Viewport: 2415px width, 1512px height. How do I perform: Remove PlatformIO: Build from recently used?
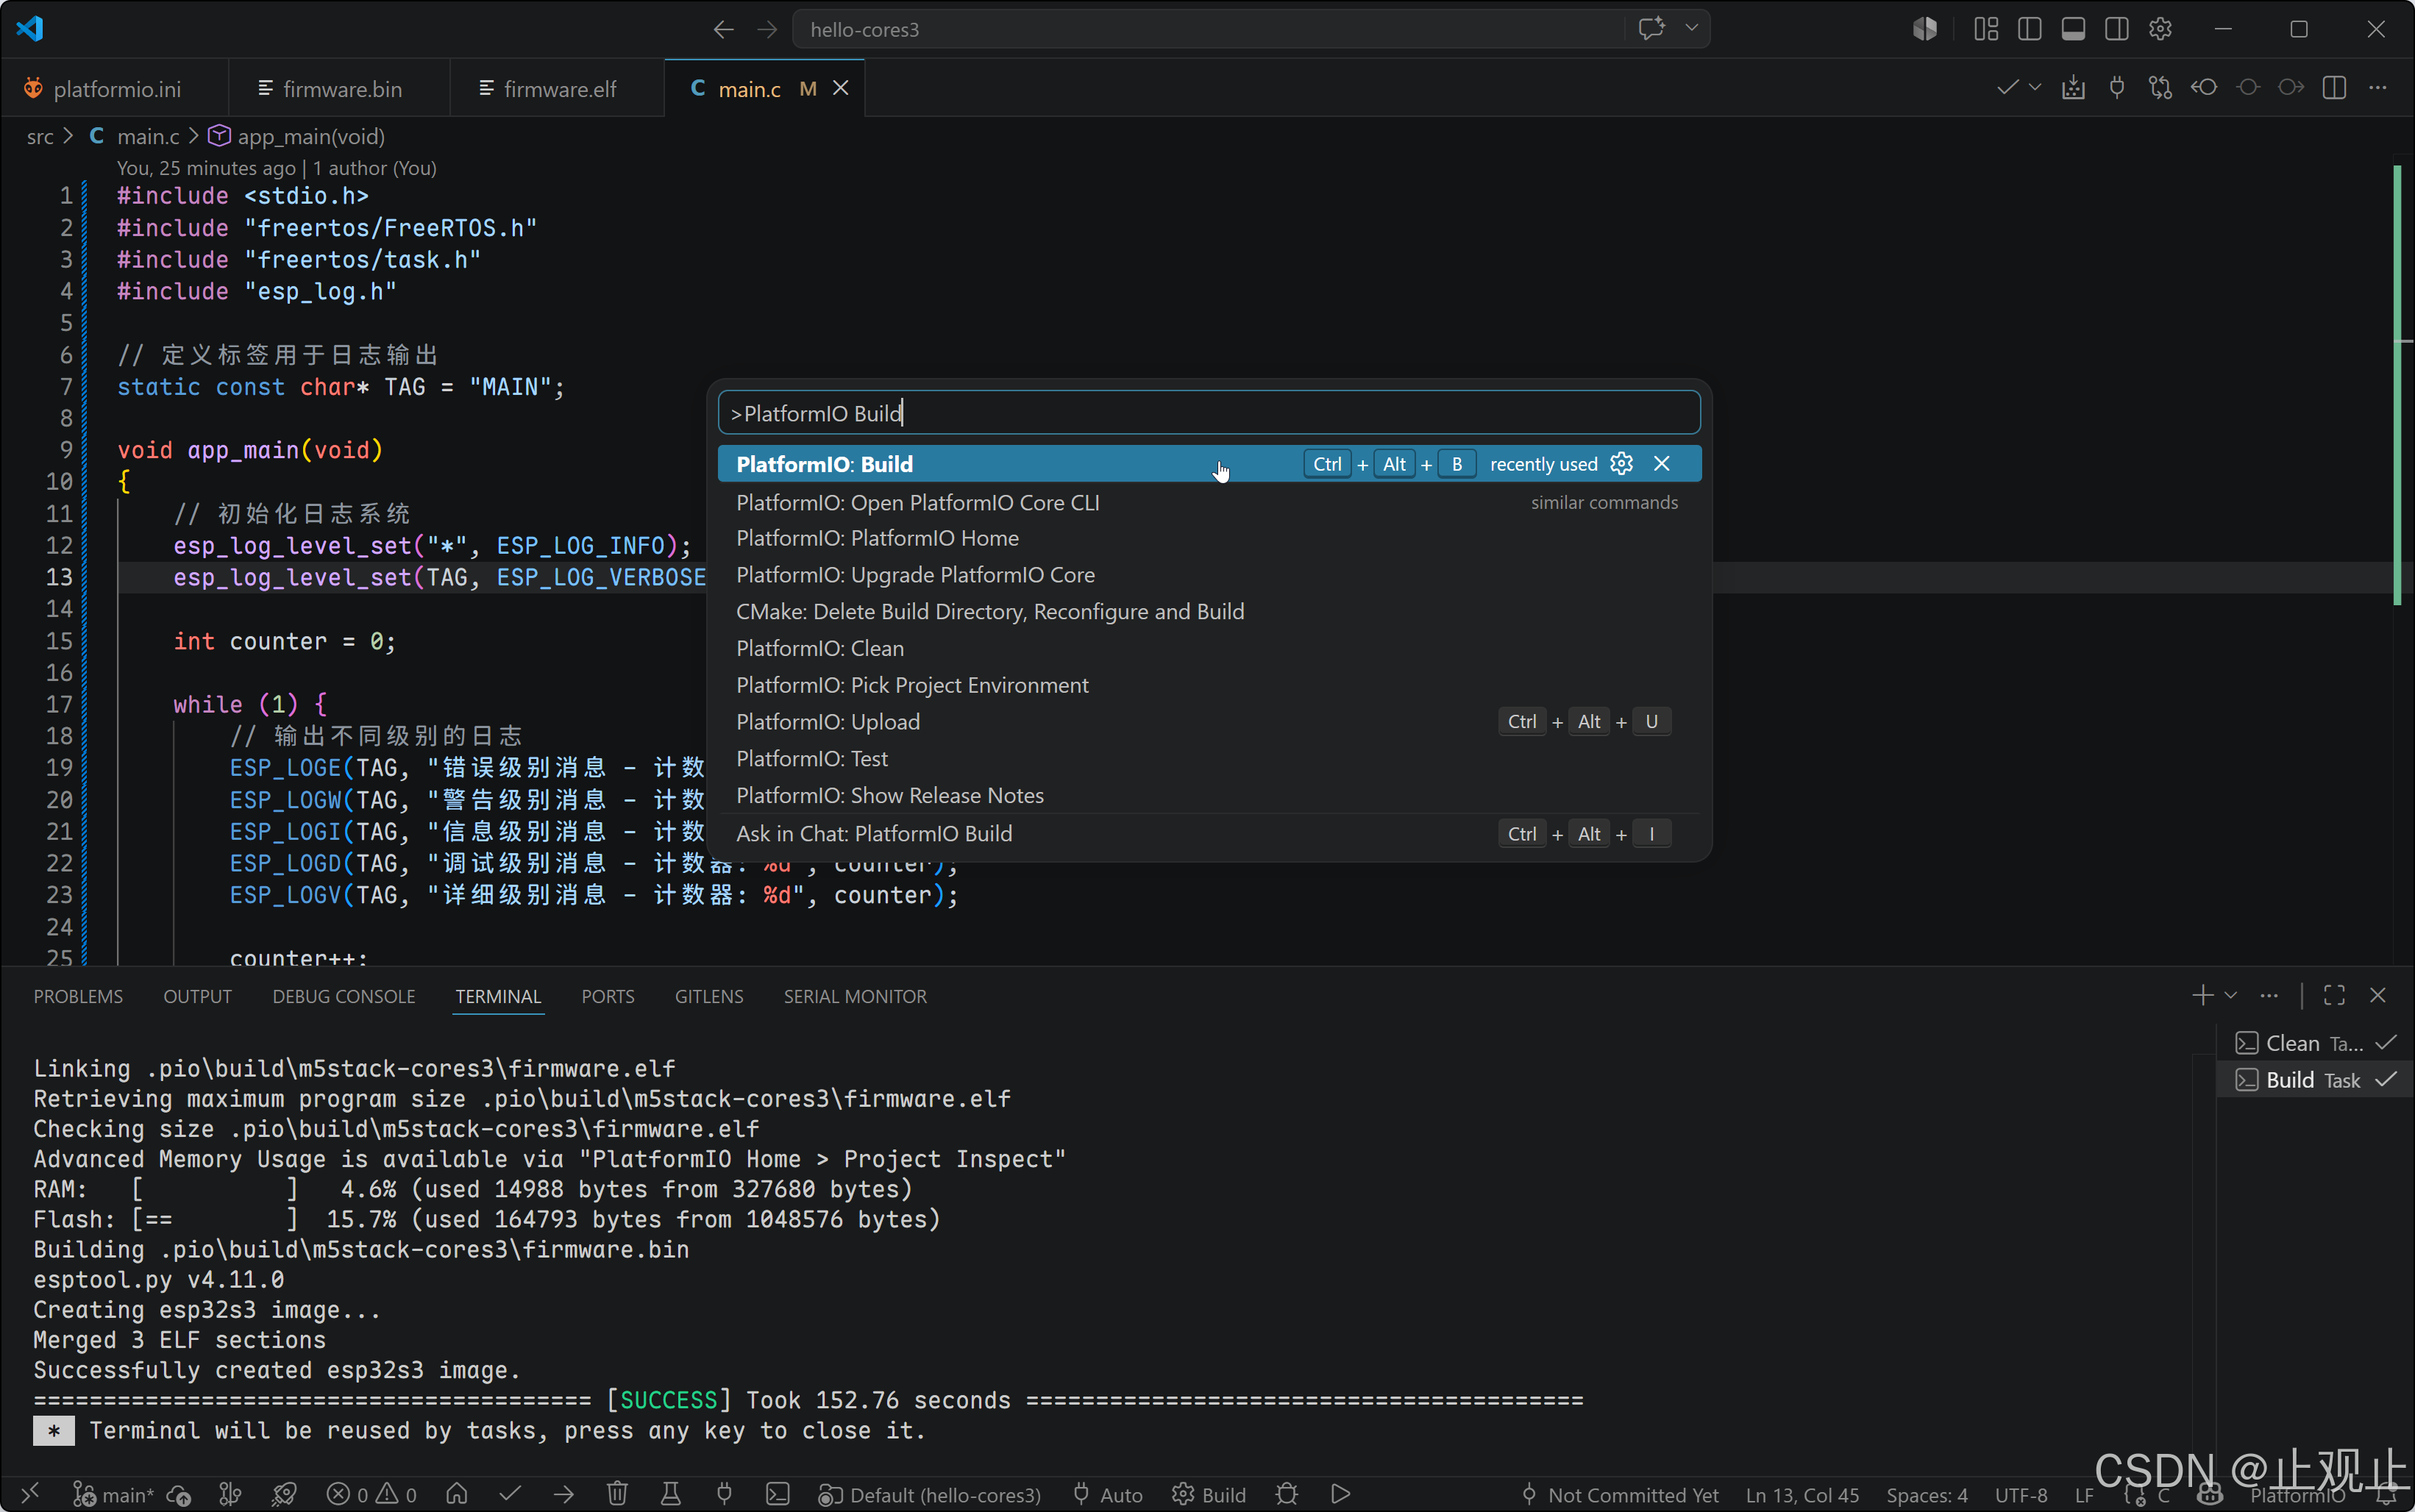point(1661,464)
